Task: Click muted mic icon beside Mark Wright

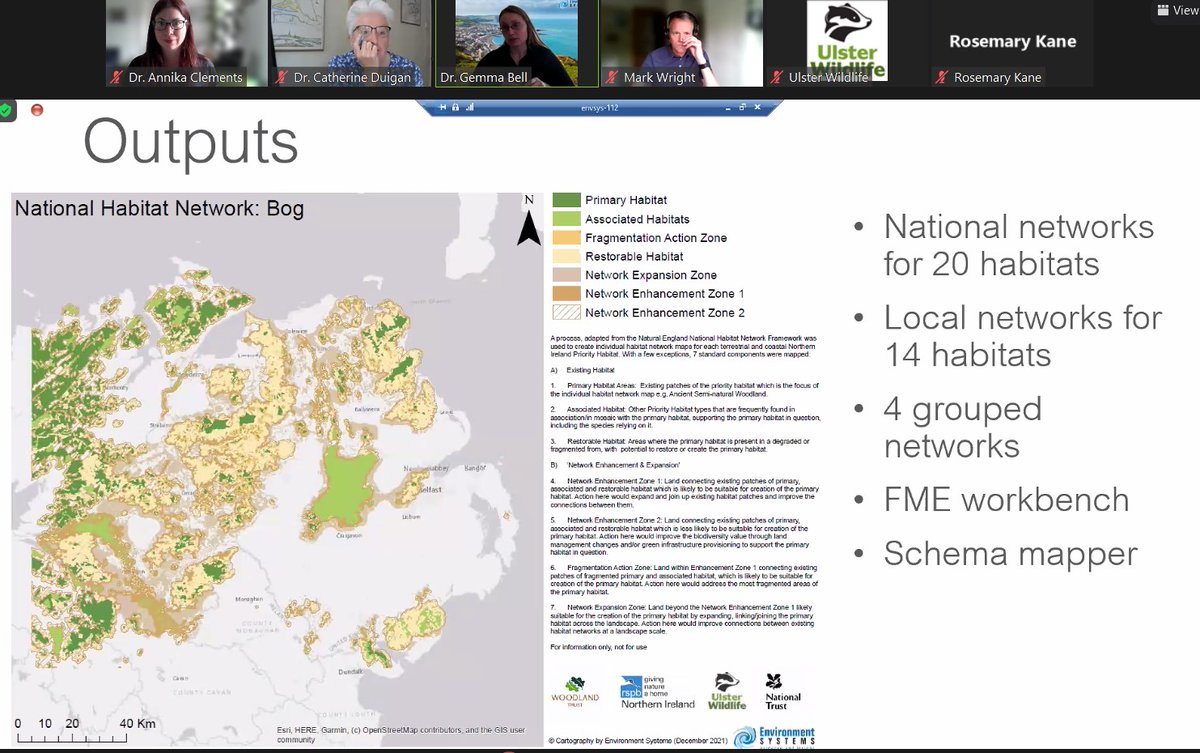Action: 610,77
